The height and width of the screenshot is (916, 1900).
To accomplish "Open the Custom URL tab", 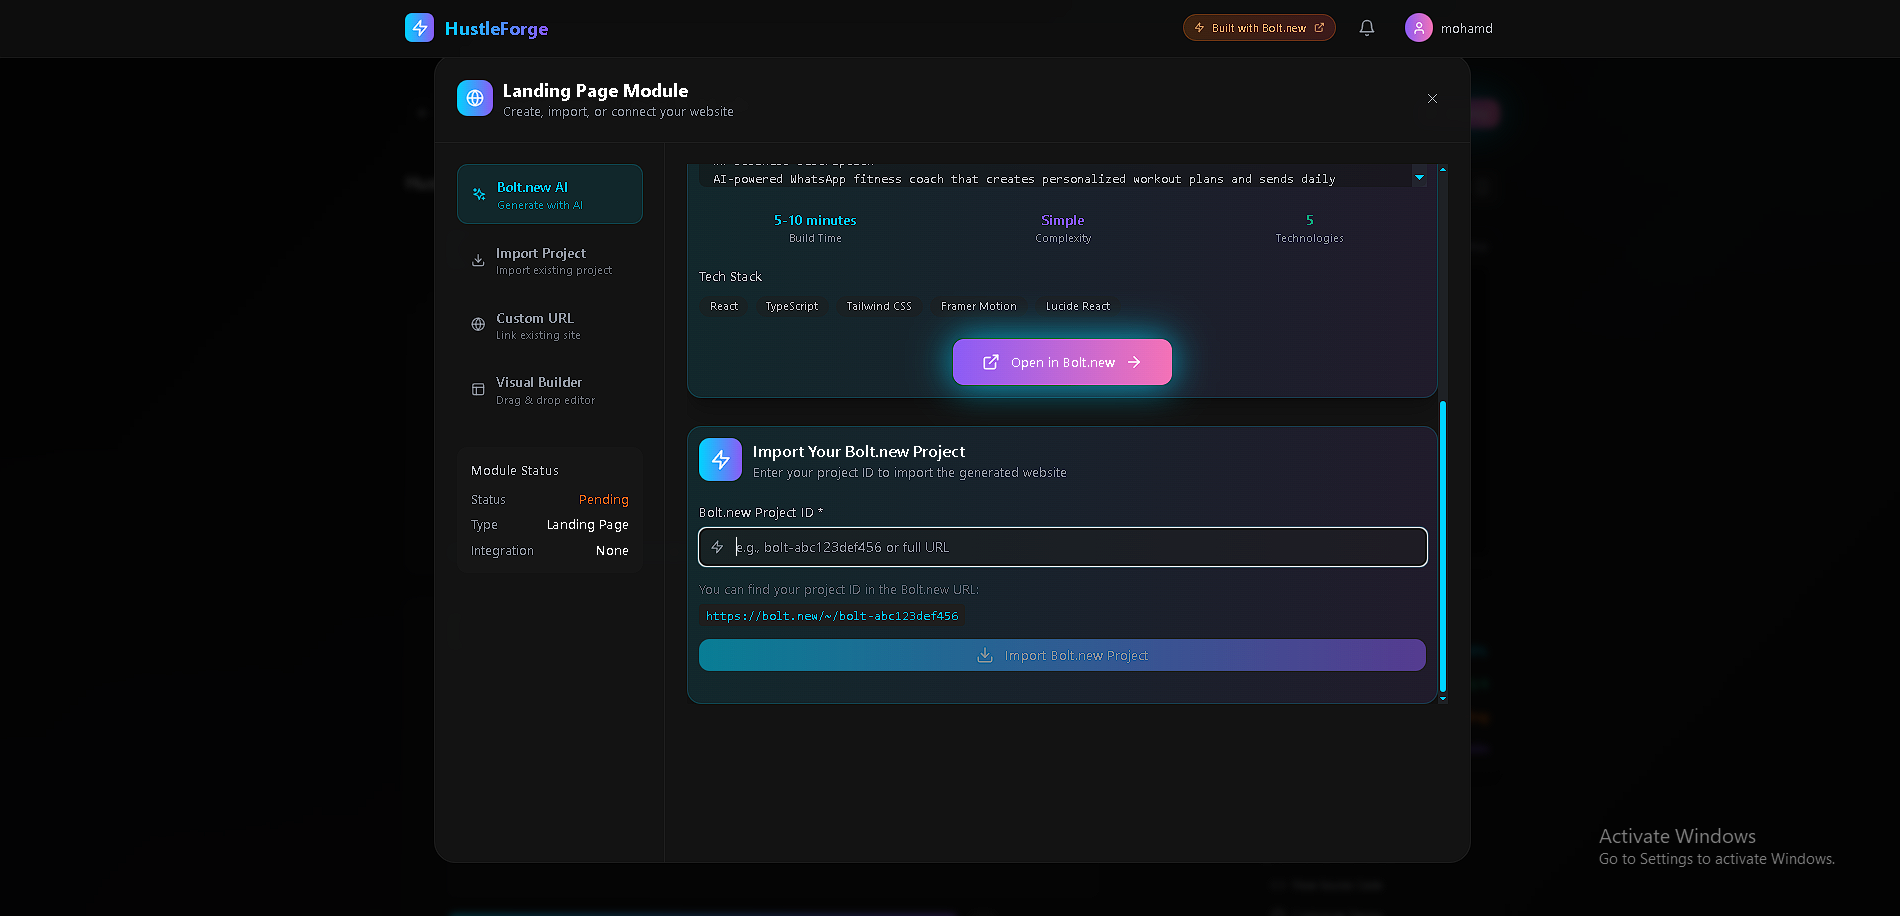I will [550, 326].
